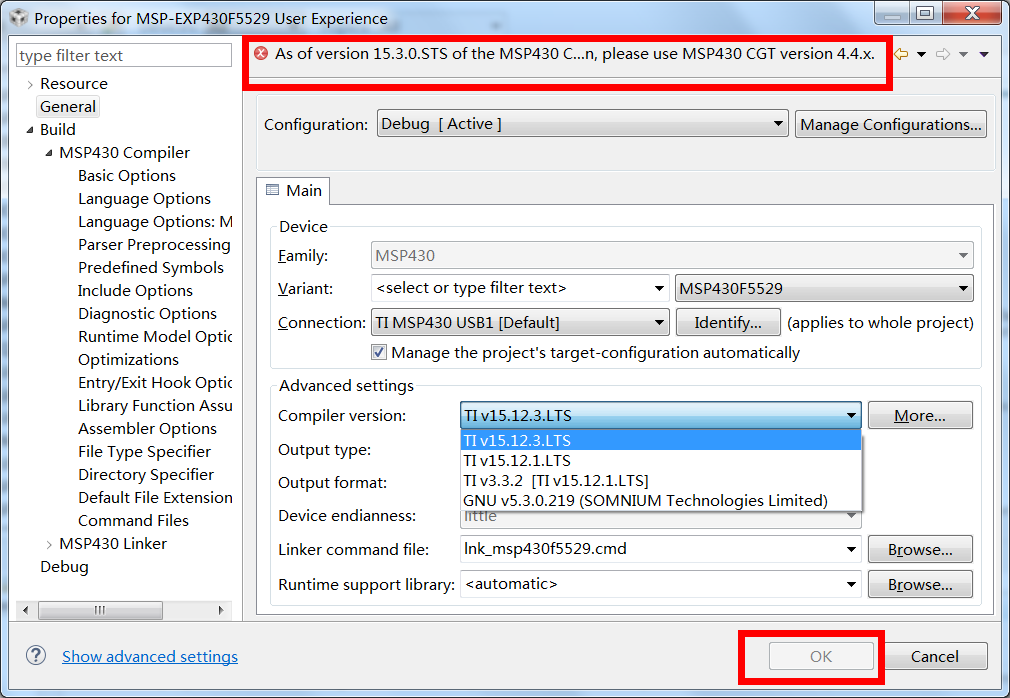Image resolution: width=1010 pixels, height=698 pixels.
Task: Select Basic Options tree item
Action: coord(127,176)
